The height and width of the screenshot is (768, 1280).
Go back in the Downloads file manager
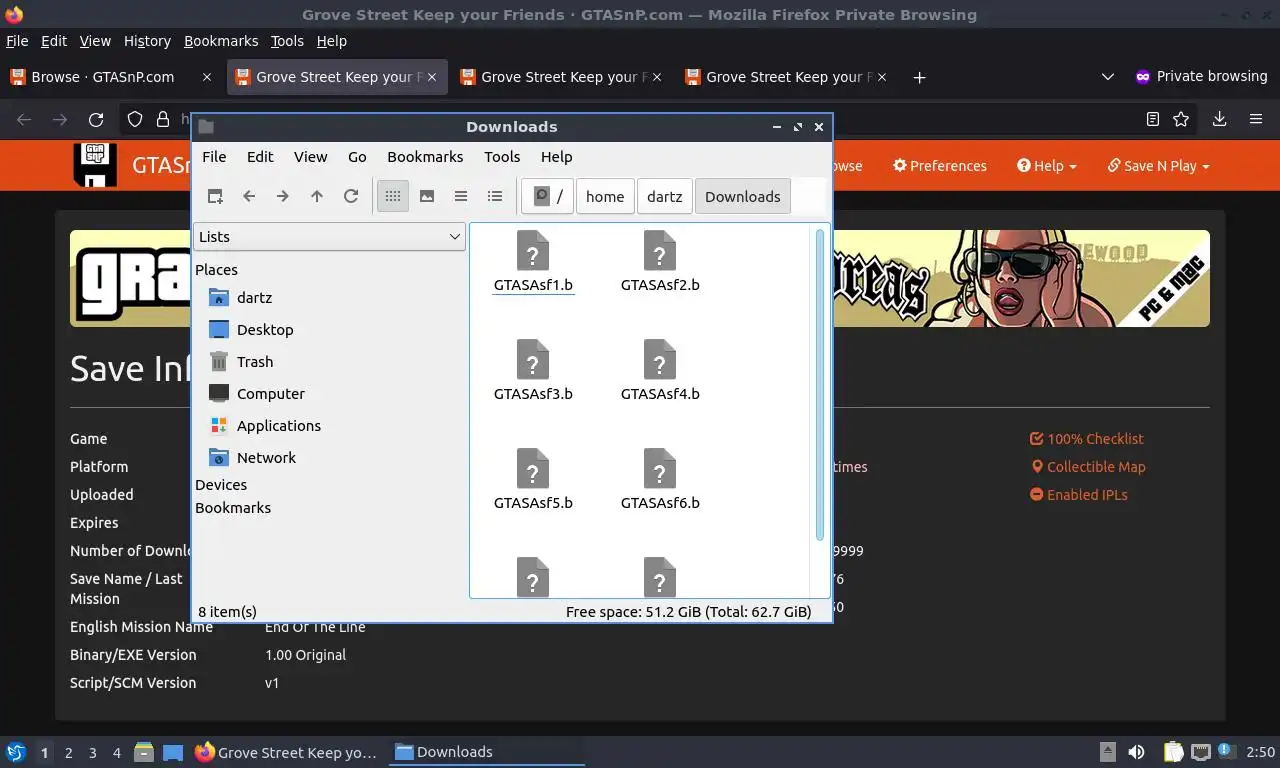point(249,196)
